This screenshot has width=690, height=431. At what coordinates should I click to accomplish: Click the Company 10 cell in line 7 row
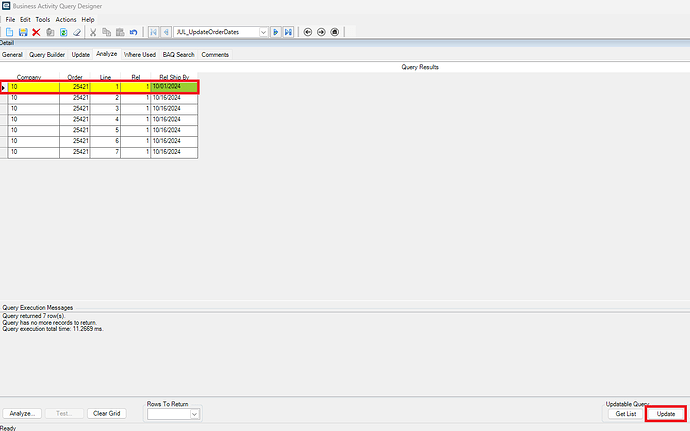33,151
